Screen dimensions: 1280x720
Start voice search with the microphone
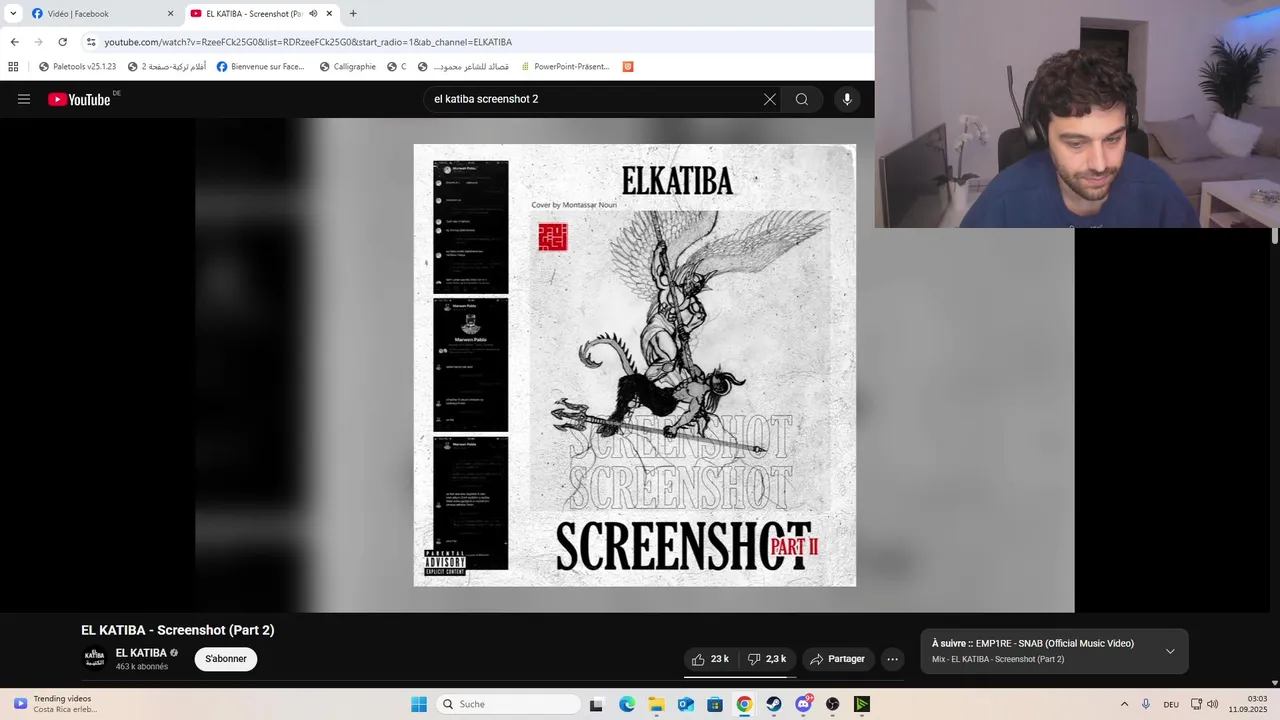tap(847, 99)
